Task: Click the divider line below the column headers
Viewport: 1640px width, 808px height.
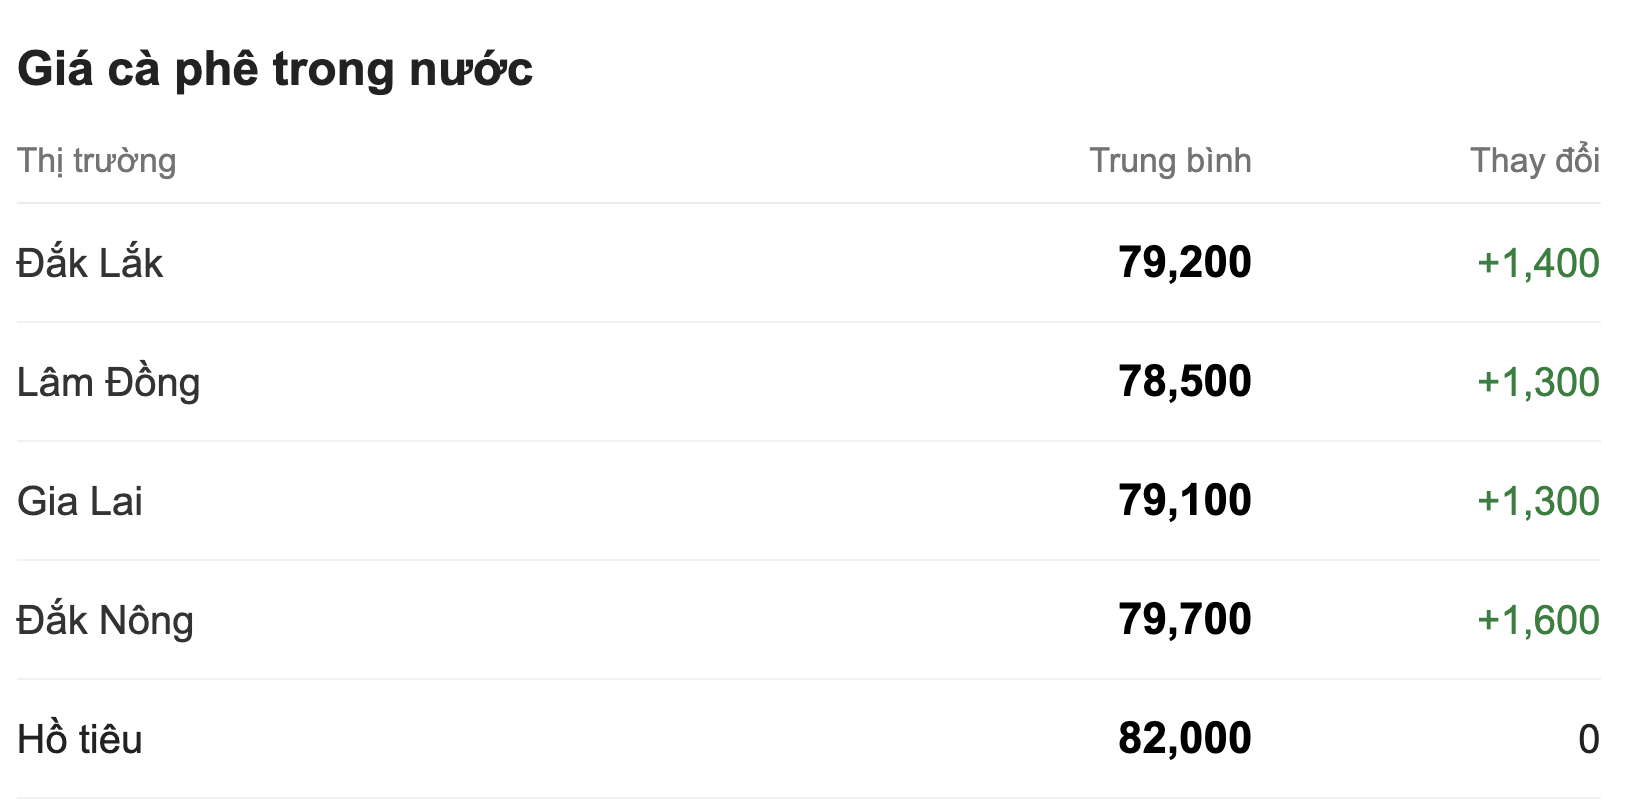Action: (808, 203)
